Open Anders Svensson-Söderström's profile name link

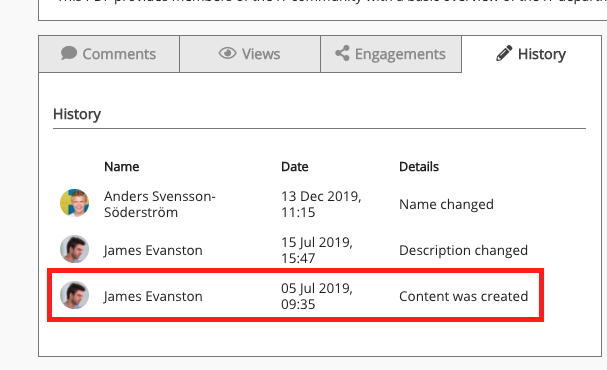pyautogui.click(x=160, y=204)
